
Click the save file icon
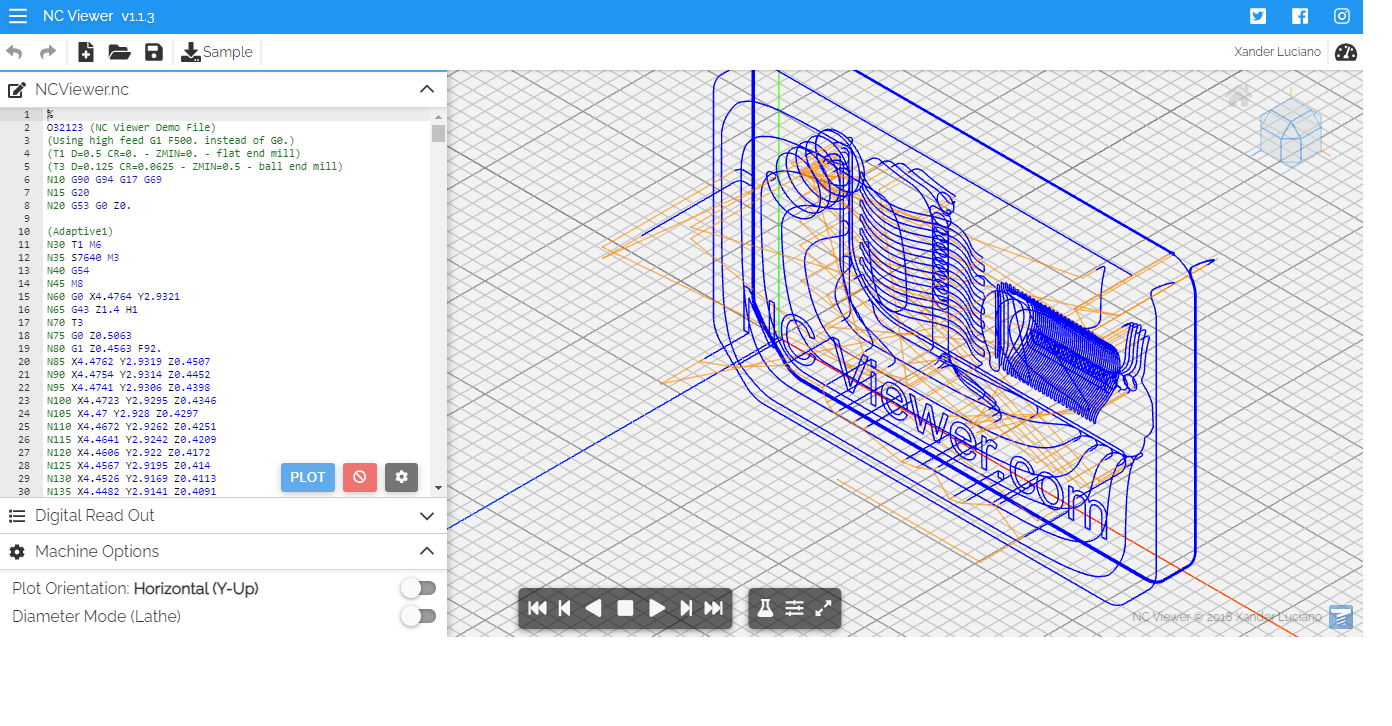(x=153, y=52)
